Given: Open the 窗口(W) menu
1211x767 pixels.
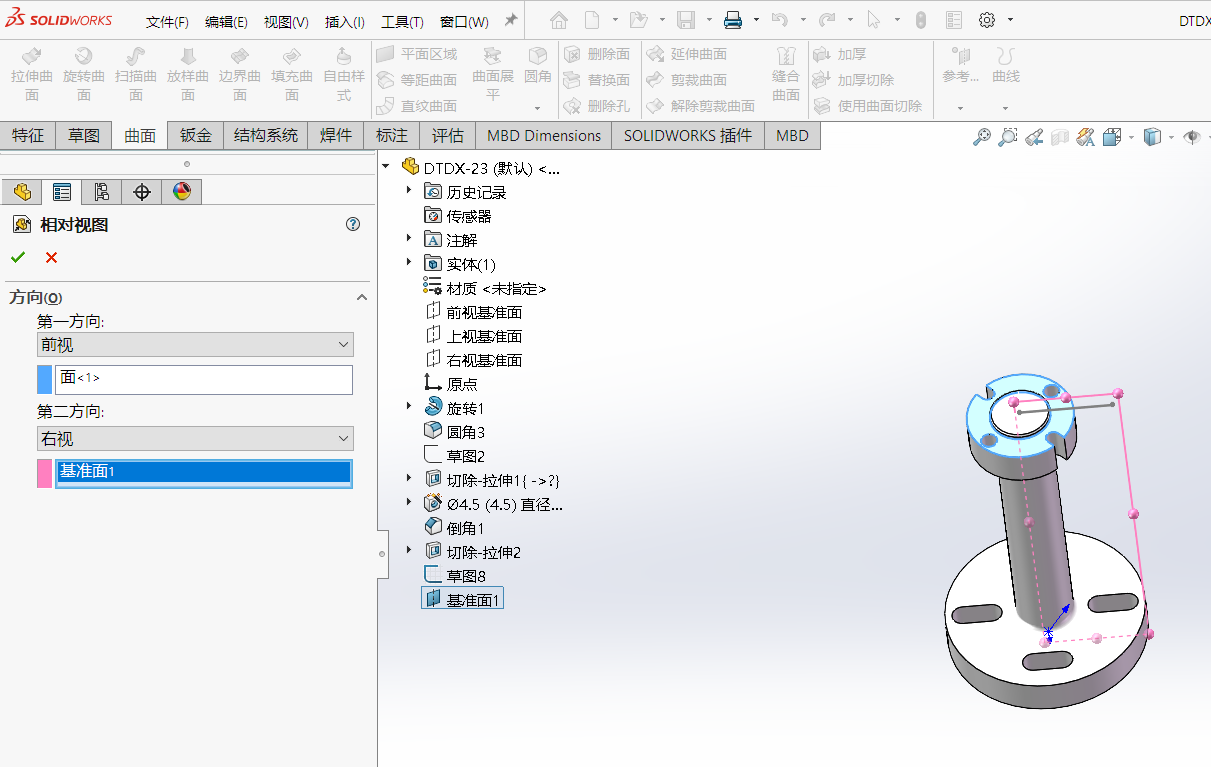Looking at the screenshot, I should (x=464, y=22).
